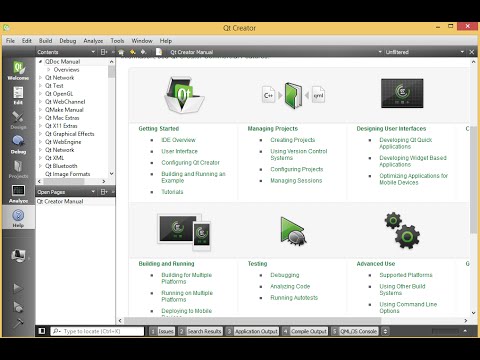Screen dimensions: 480x360
Task: Open the File menu
Action: point(10,41)
